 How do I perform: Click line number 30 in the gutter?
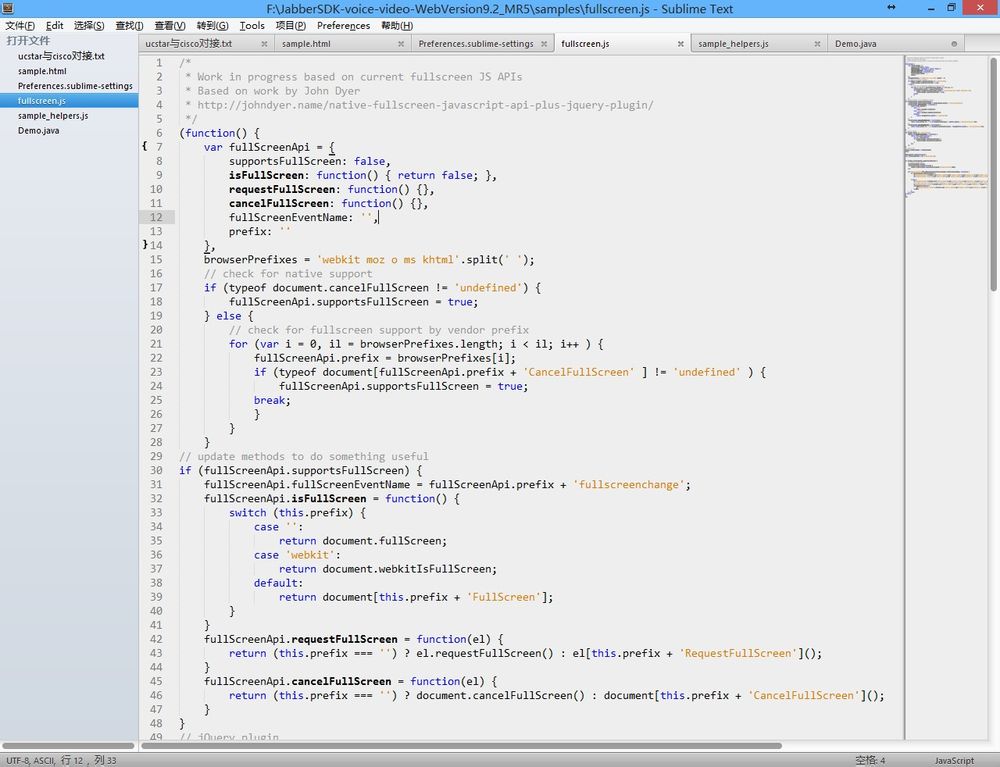click(x=156, y=471)
